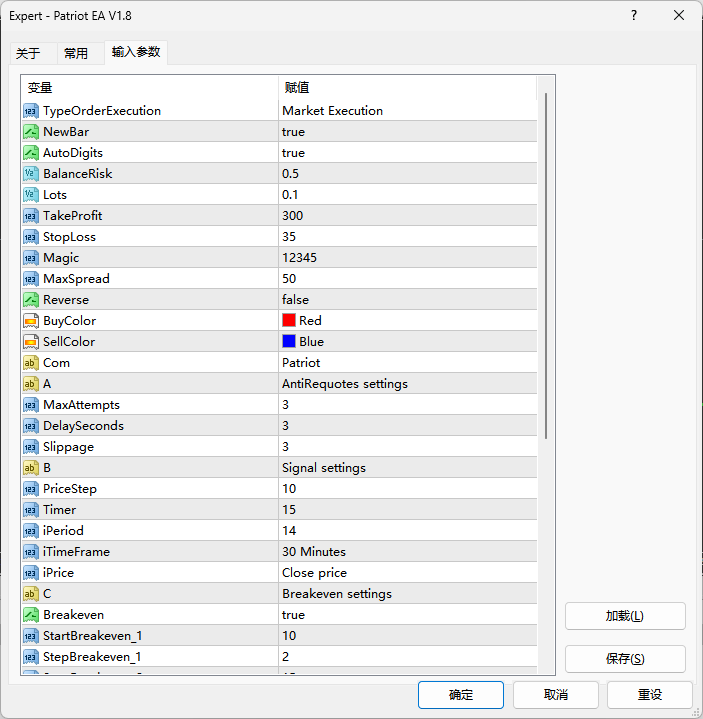Click the boolean icon next to Reverse
This screenshot has width=703, height=719.
click(31, 300)
